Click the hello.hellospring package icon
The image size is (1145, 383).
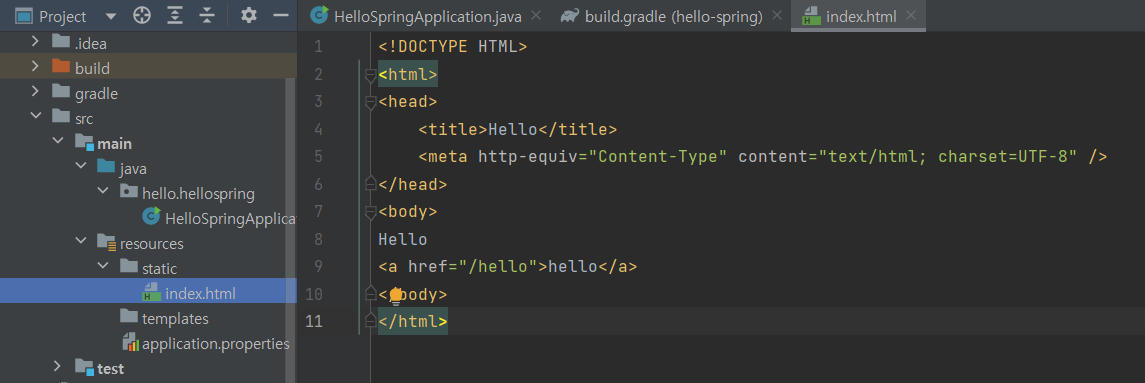(129, 192)
